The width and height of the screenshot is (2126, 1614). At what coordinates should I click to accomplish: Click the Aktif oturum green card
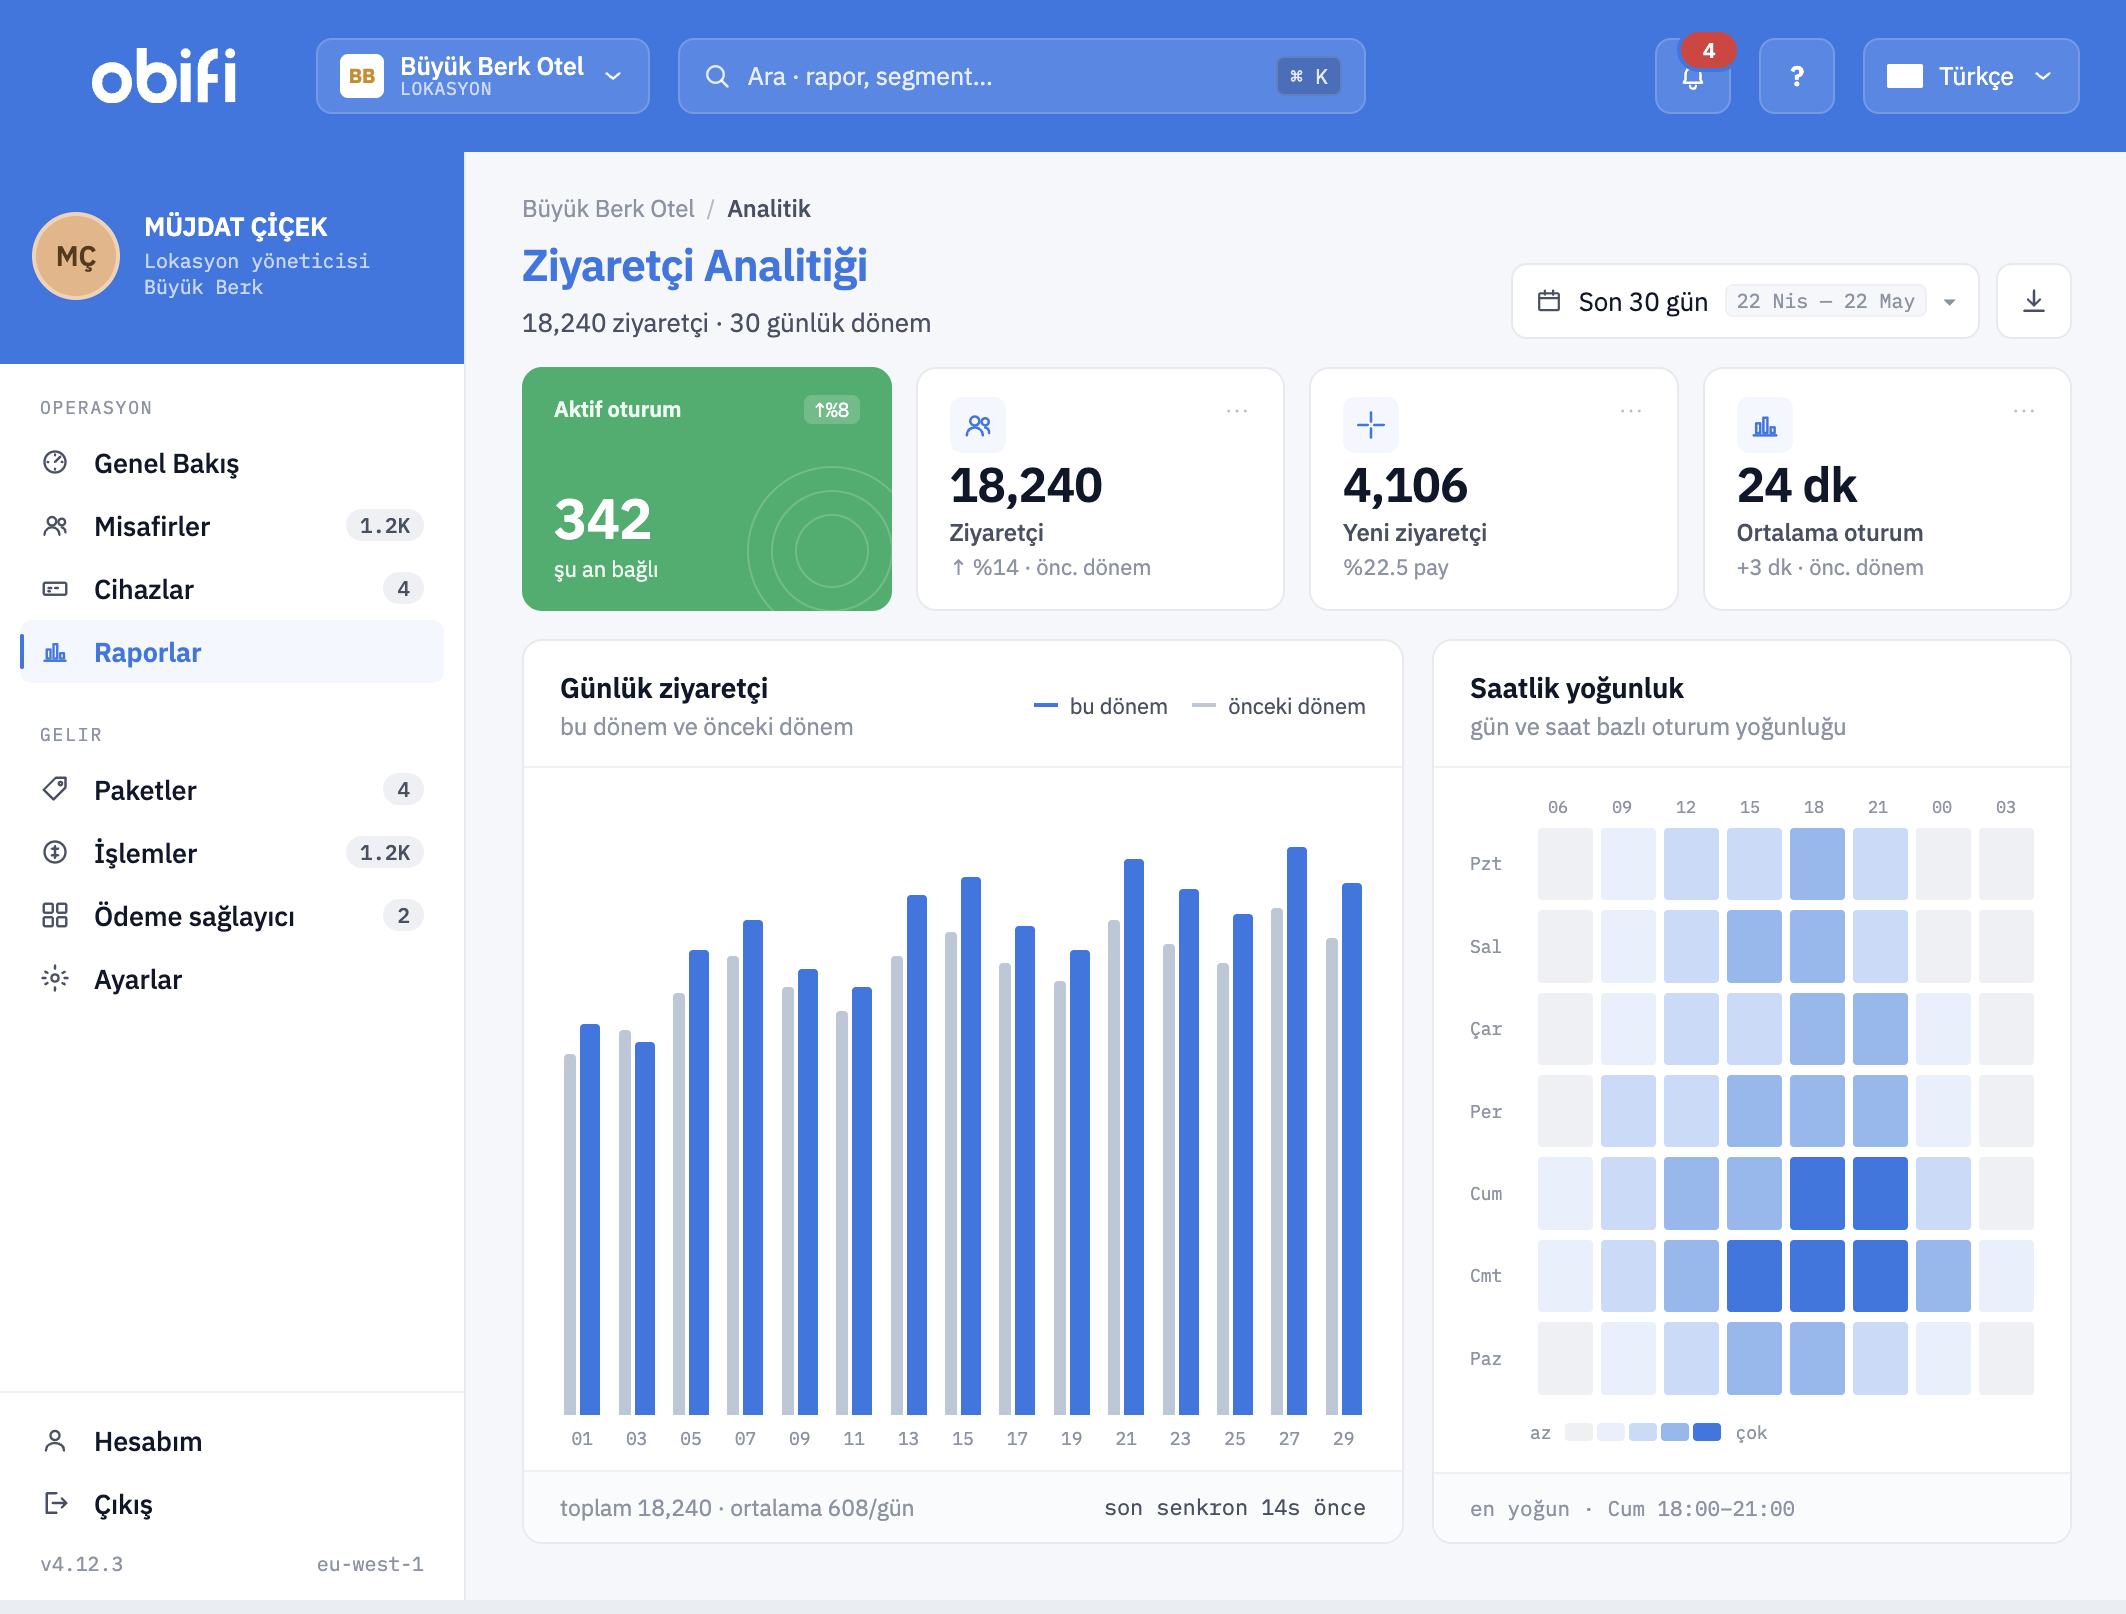tap(706, 488)
